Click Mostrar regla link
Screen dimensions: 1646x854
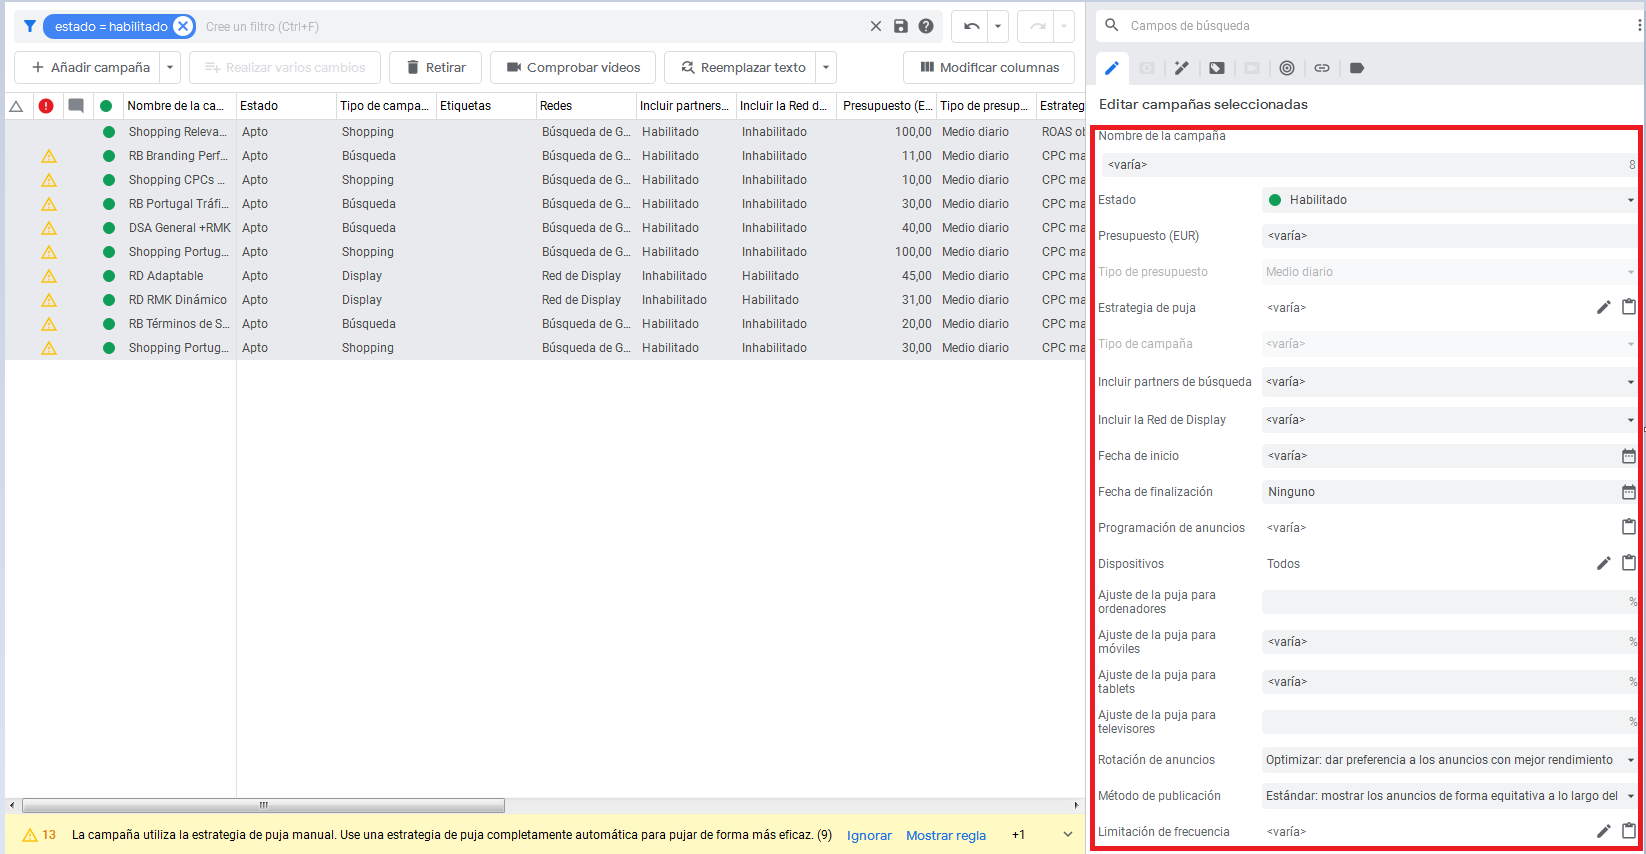pyautogui.click(x=946, y=835)
